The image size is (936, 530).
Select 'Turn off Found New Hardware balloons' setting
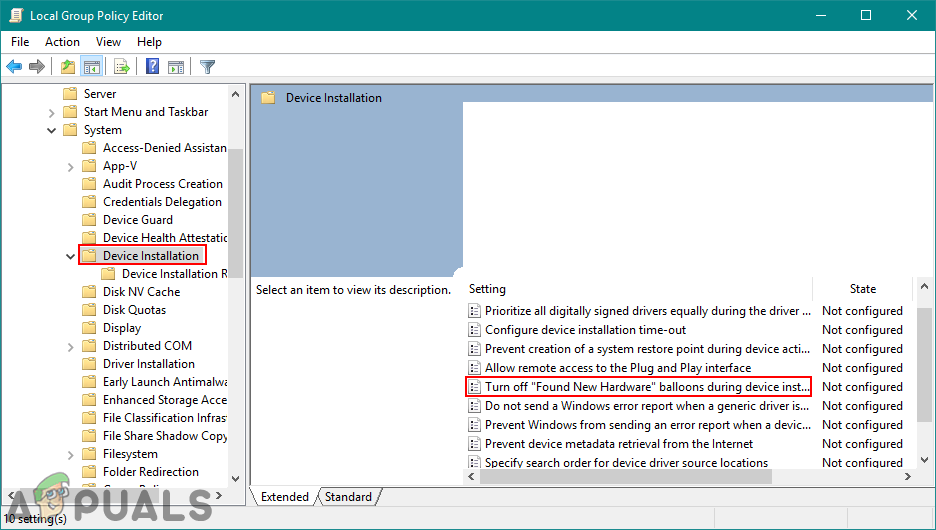point(648,387)
